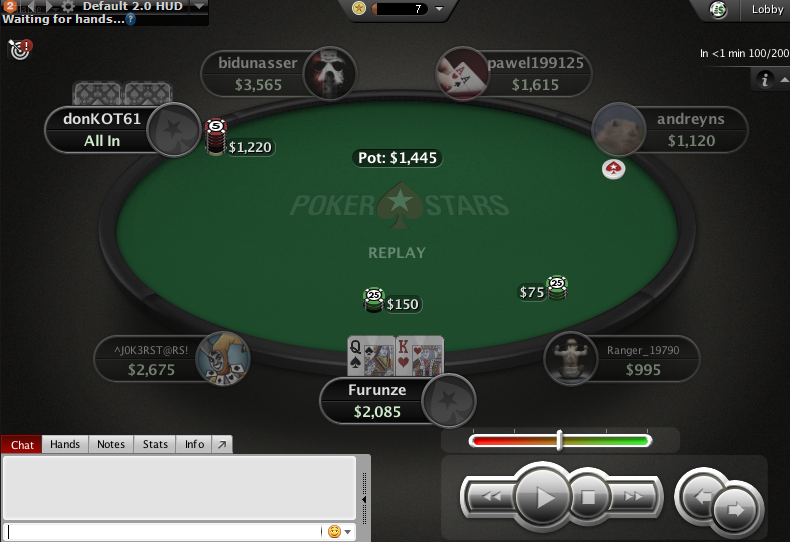Click the help question mark after Waiting for hands
This screenshot has width=790, height=542.
pyautogui.click(x=130, y=19)
